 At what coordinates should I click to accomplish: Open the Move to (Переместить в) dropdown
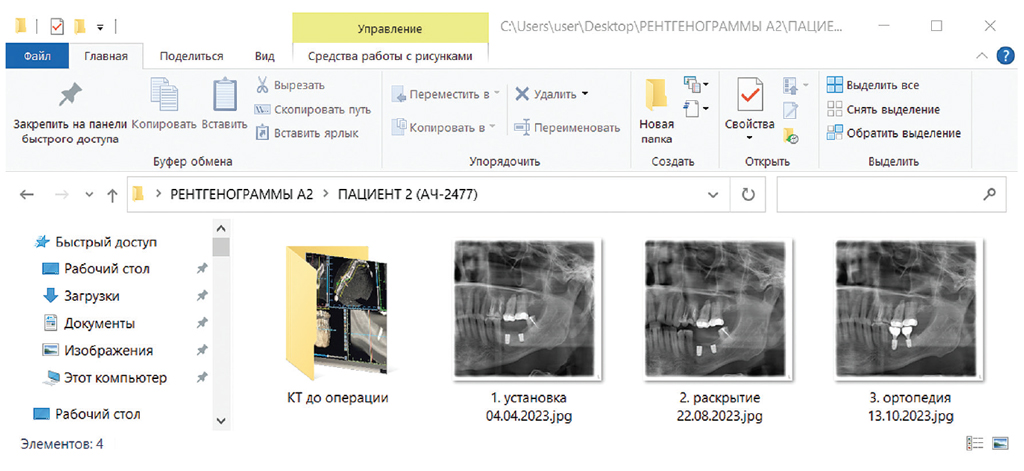[446, 94]
